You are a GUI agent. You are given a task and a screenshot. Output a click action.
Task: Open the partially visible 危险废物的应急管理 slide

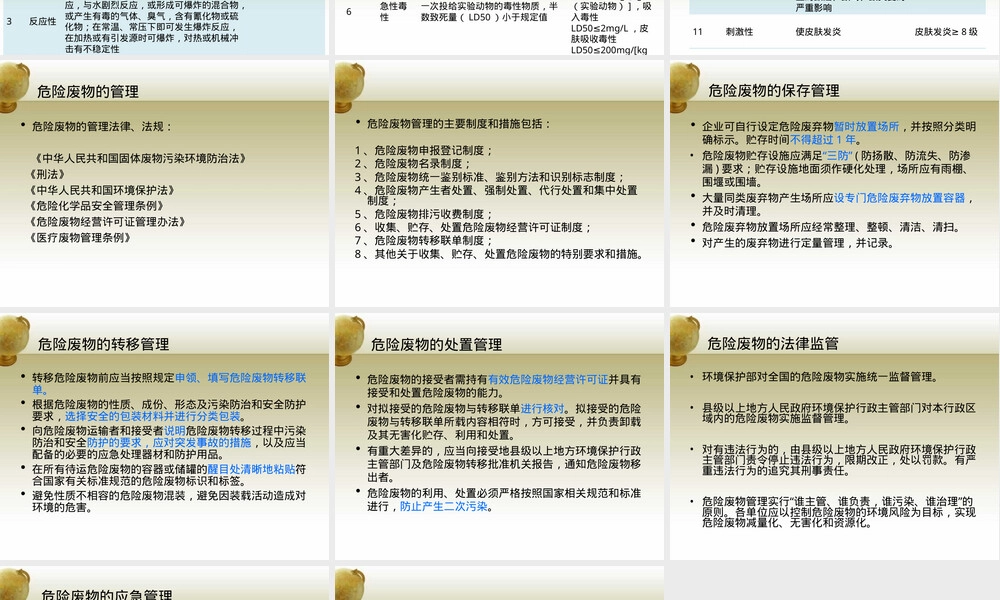tap(165, 583)
